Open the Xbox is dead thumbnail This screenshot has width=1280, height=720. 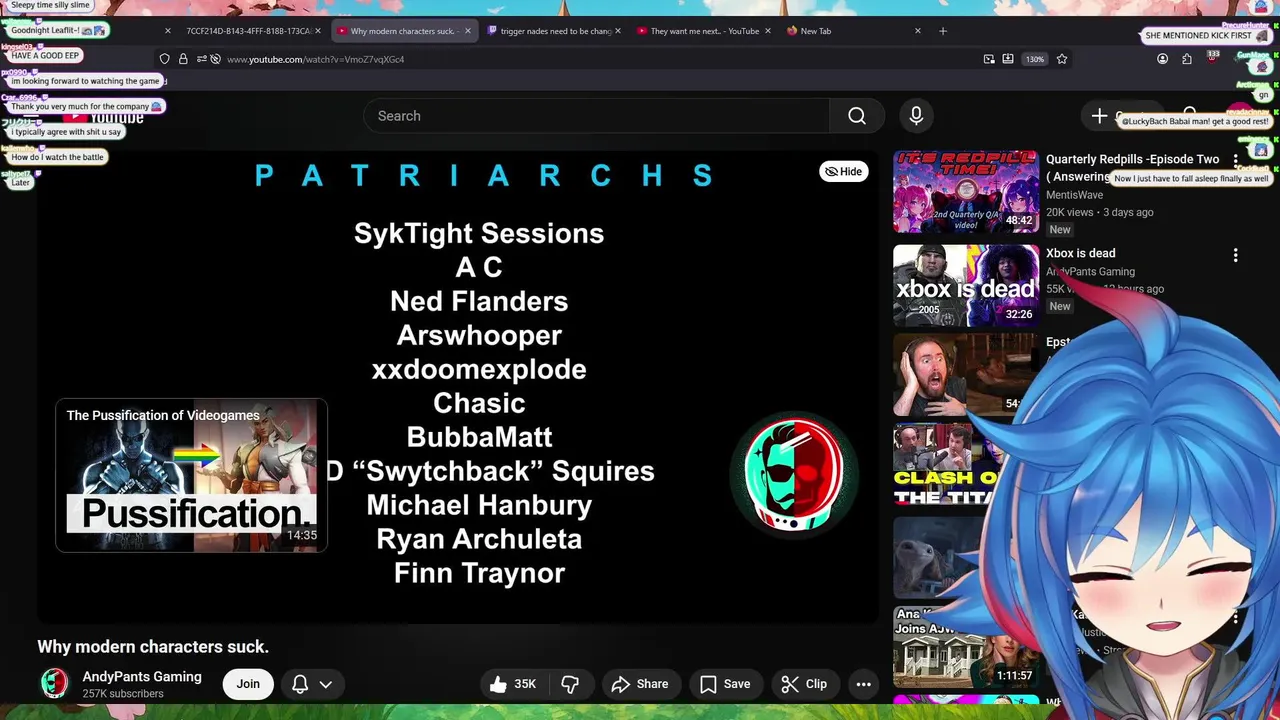(x=966, y=286)
